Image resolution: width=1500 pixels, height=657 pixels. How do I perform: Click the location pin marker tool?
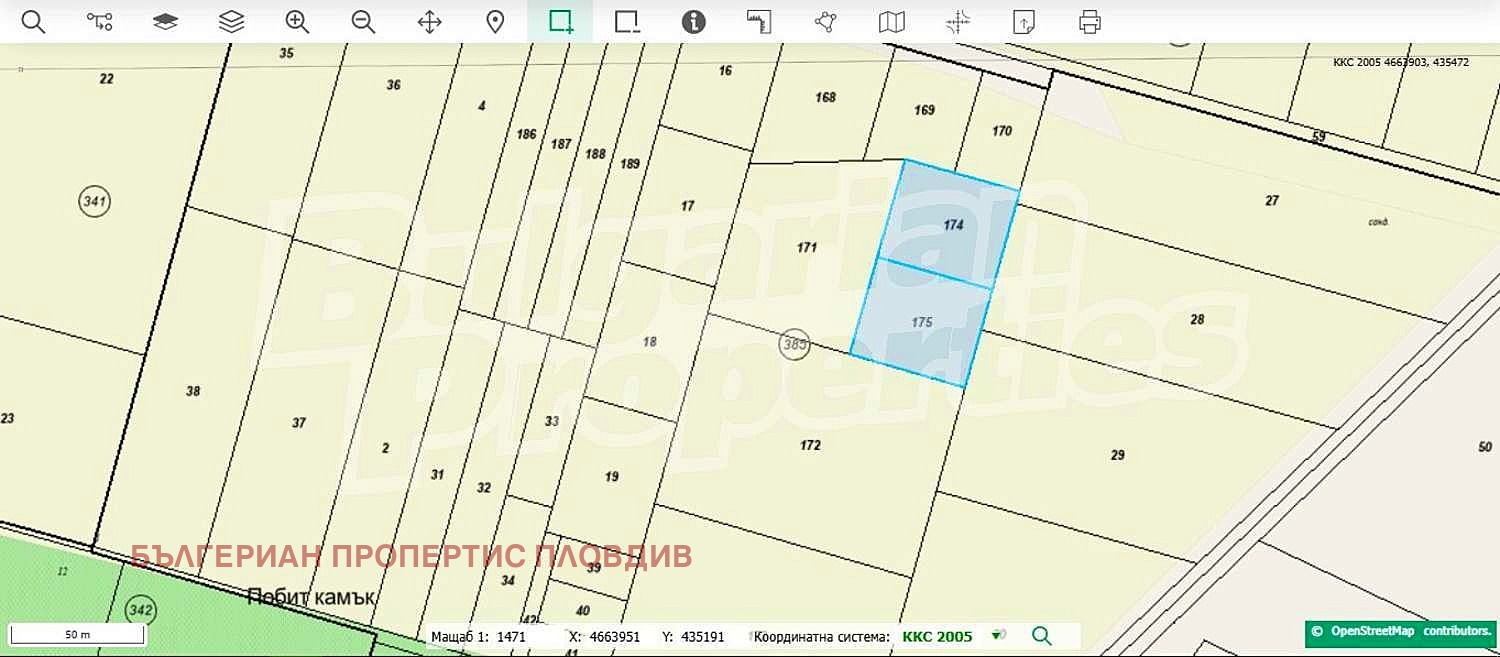[495, 22]
